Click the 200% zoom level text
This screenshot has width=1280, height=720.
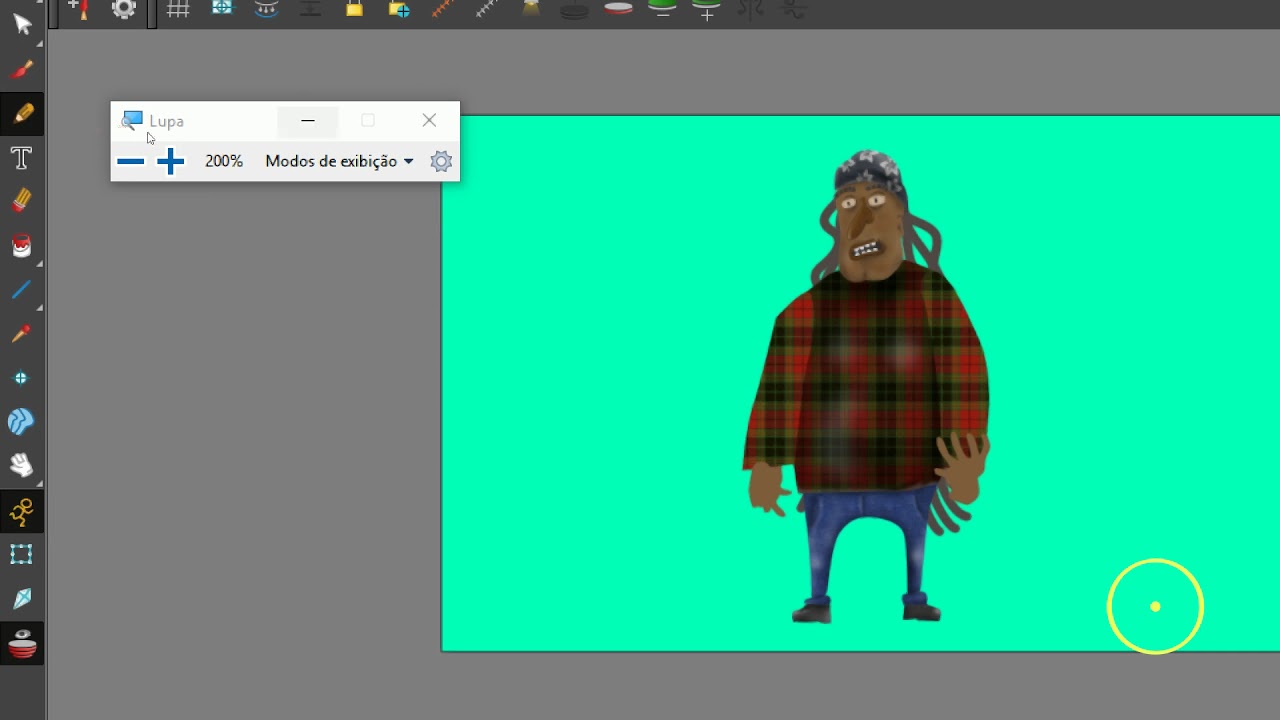coord(224,161)
